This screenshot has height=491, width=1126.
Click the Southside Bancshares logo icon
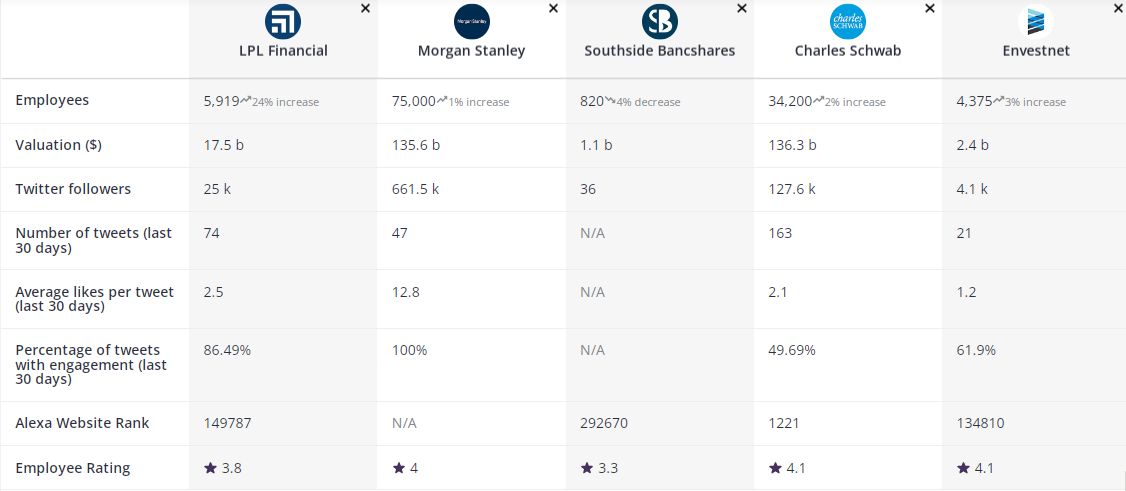660,21
